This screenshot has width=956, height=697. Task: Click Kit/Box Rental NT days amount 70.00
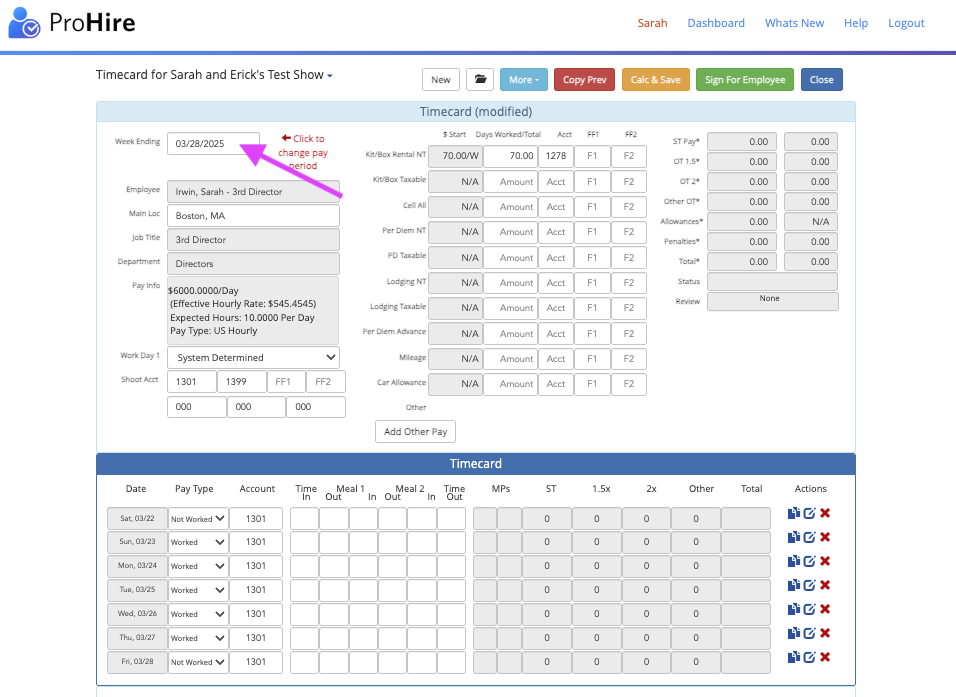click(x=510, y=155)
